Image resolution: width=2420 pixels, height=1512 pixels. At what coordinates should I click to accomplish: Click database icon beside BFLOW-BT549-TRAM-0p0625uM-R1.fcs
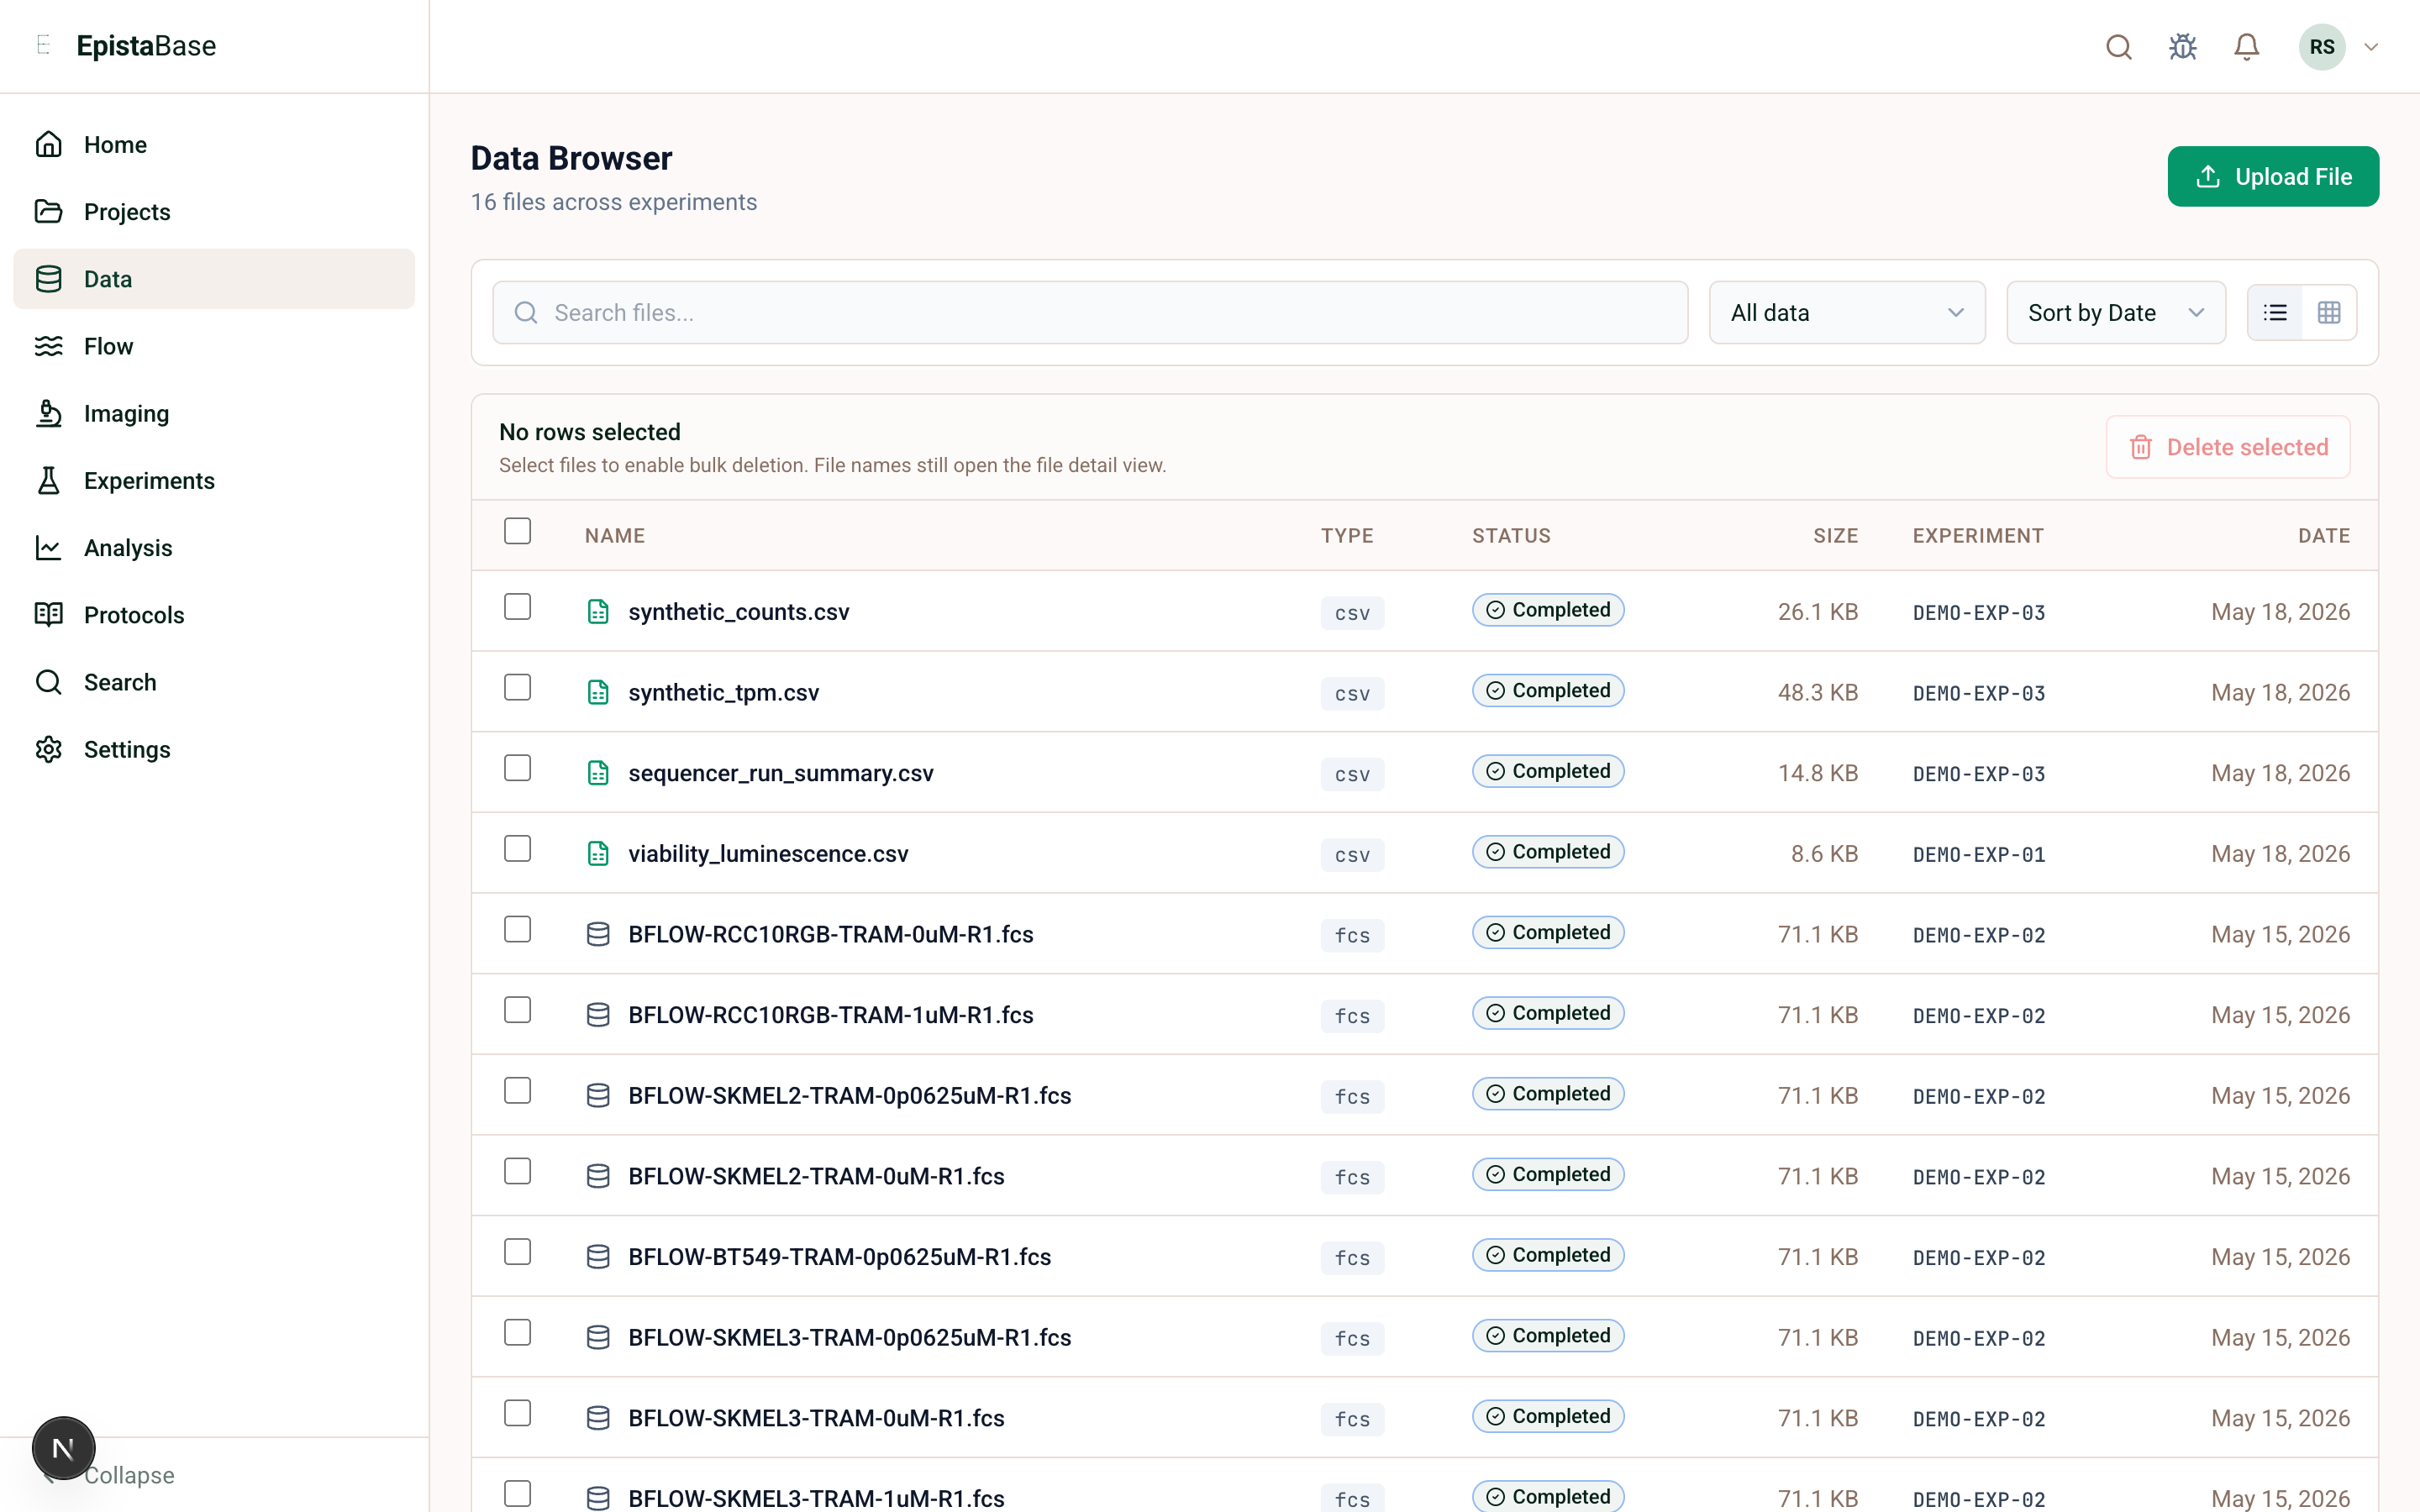point(598,1257)
